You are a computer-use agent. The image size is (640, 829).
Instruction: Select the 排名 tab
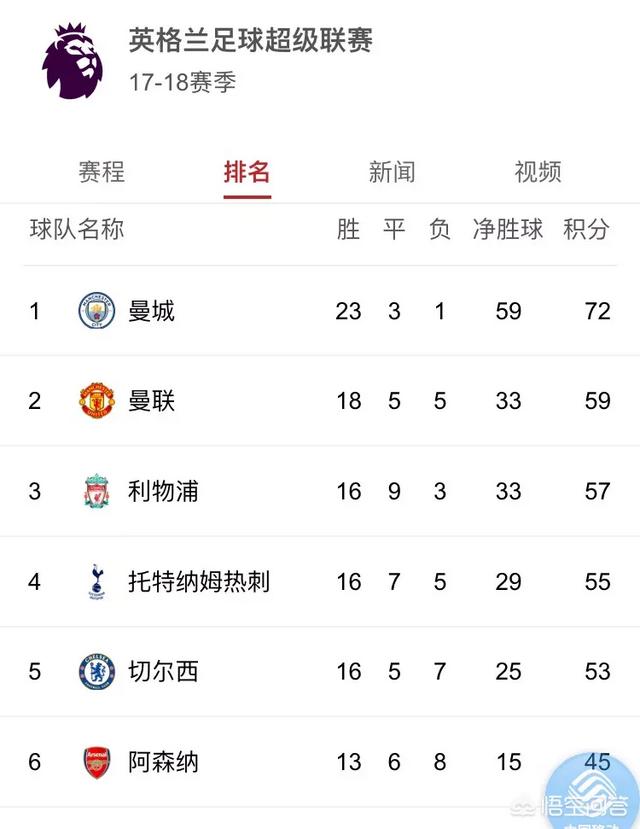pyautogui.click(x=247, y=172)
